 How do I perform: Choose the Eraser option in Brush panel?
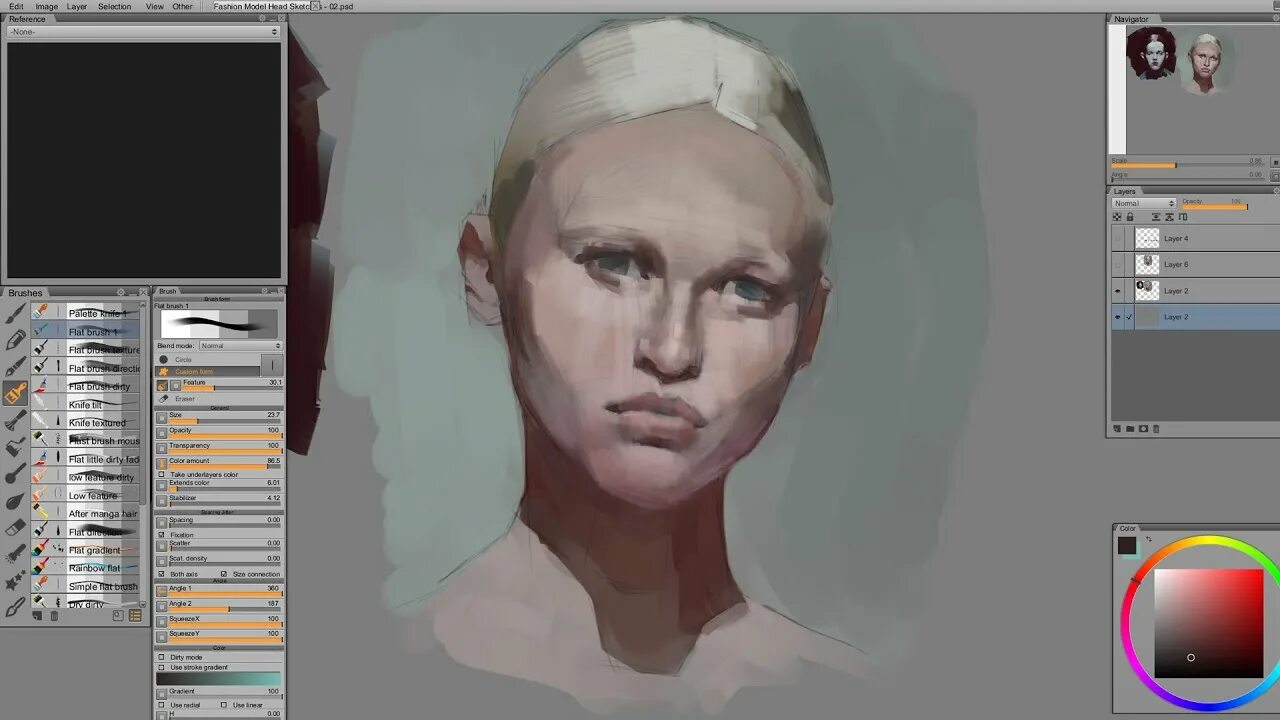tap(185, 399)
